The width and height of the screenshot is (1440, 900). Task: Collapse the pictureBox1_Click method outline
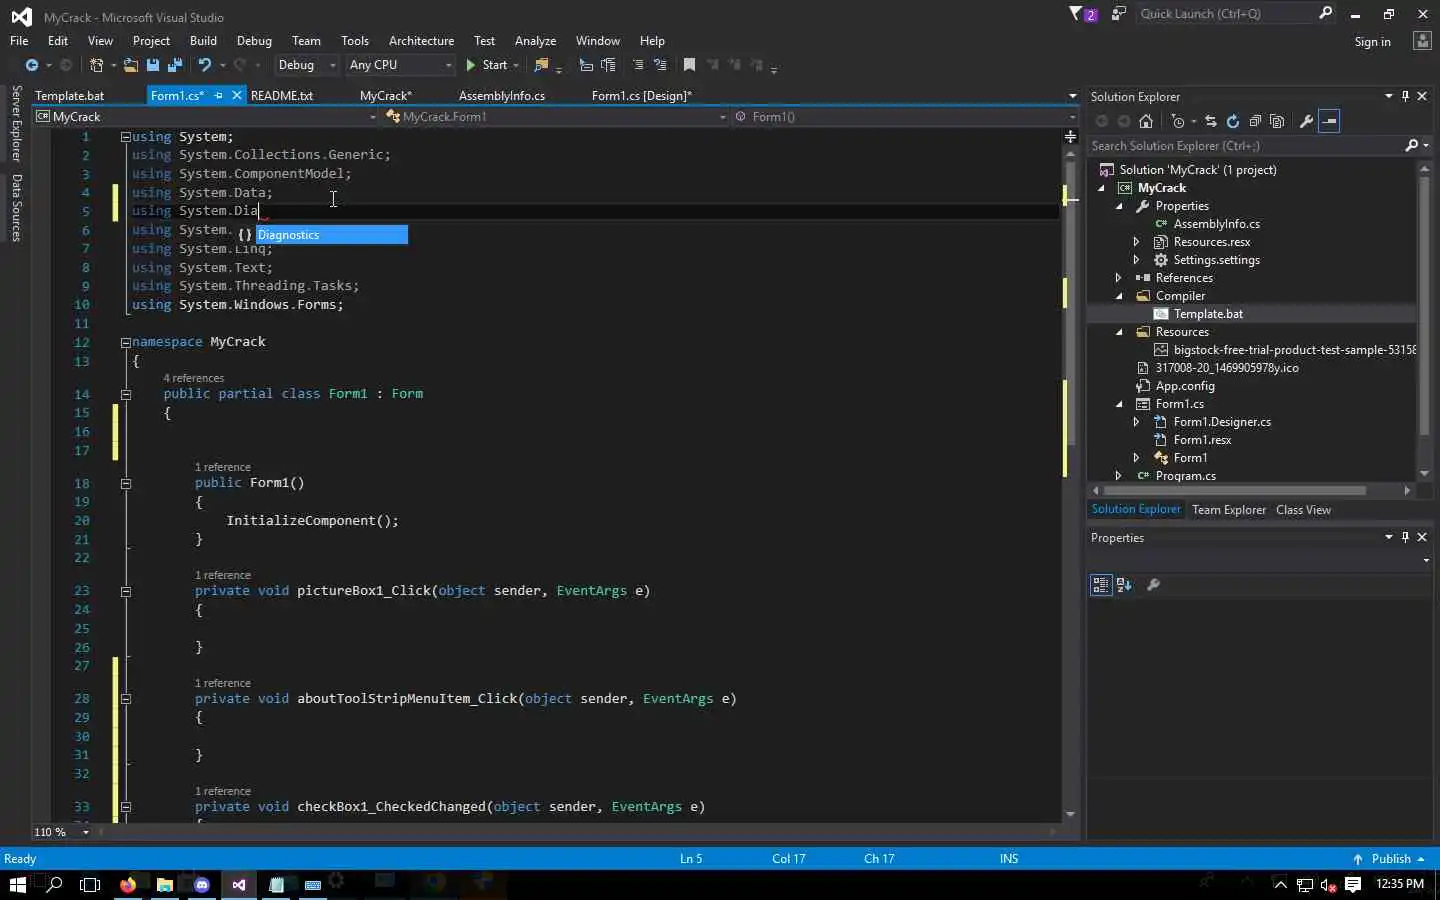point(126,591)
